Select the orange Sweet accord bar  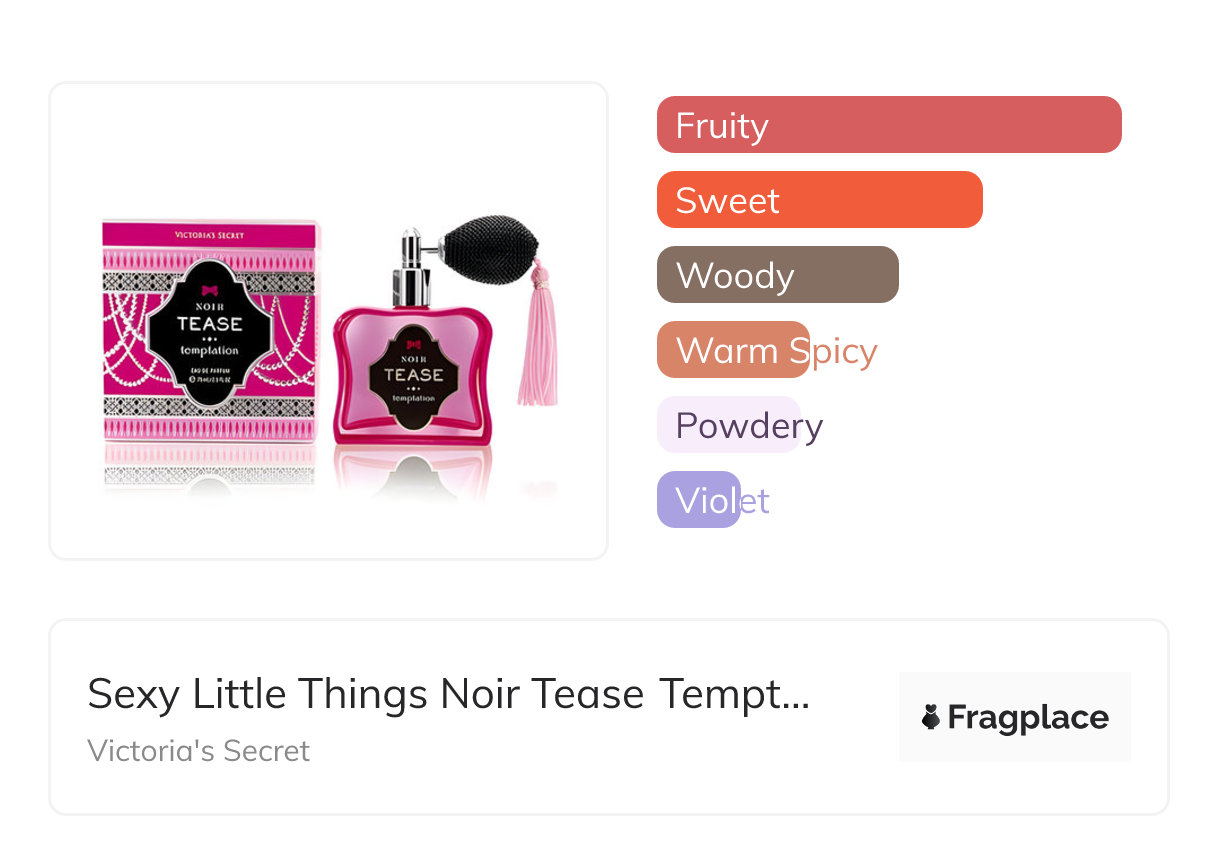coord(819,200)
